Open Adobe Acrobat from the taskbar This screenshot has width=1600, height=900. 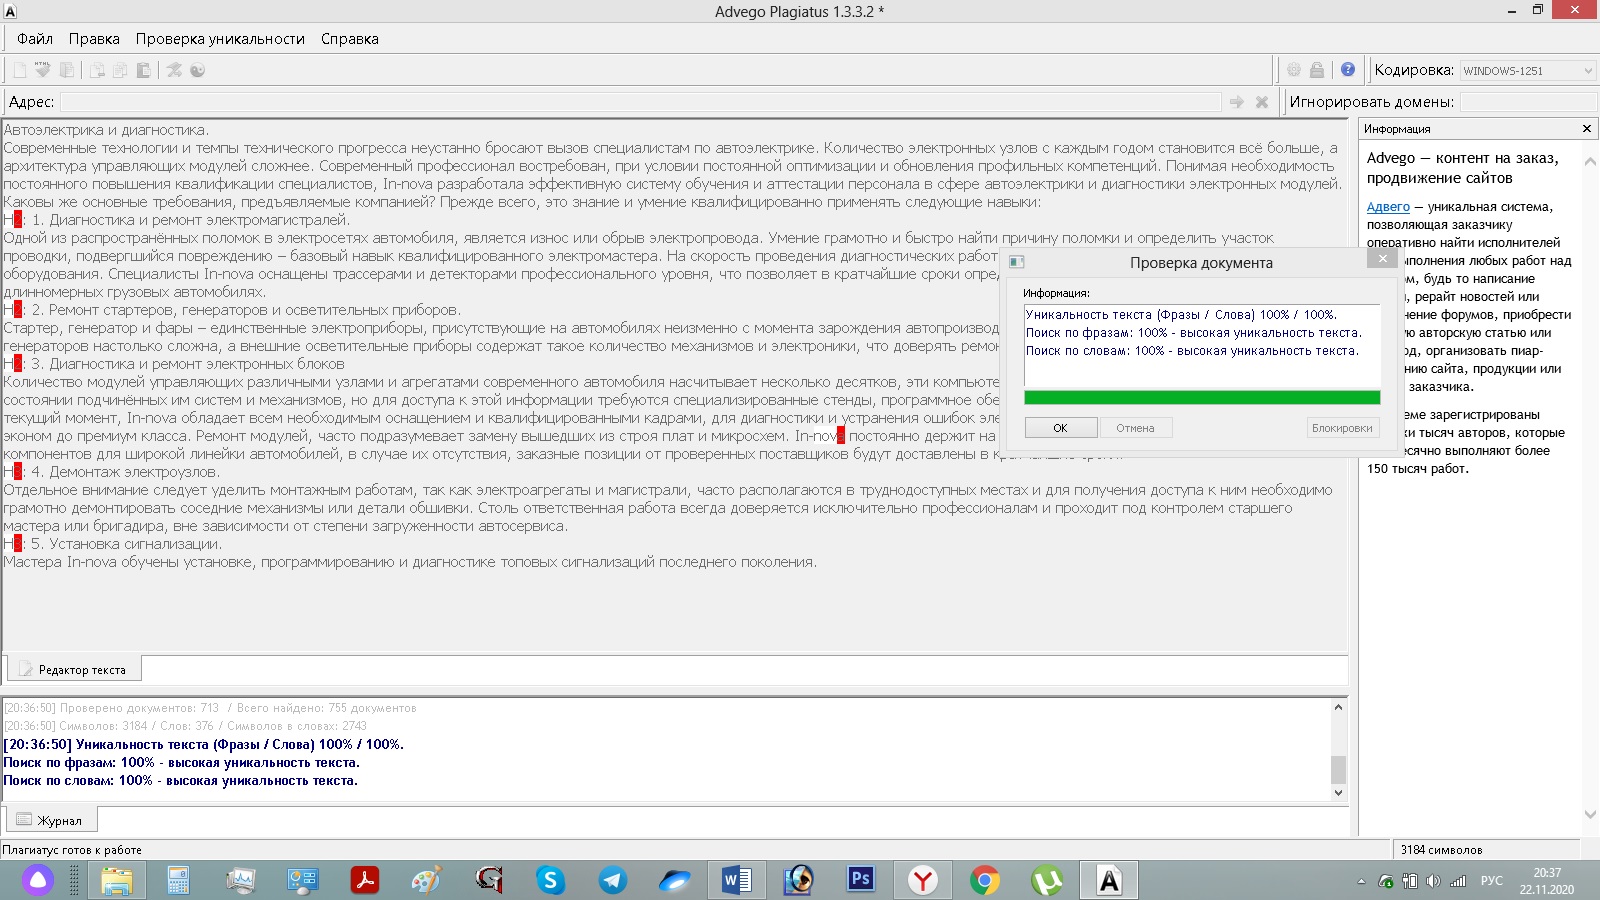click(x=364, y=880)
